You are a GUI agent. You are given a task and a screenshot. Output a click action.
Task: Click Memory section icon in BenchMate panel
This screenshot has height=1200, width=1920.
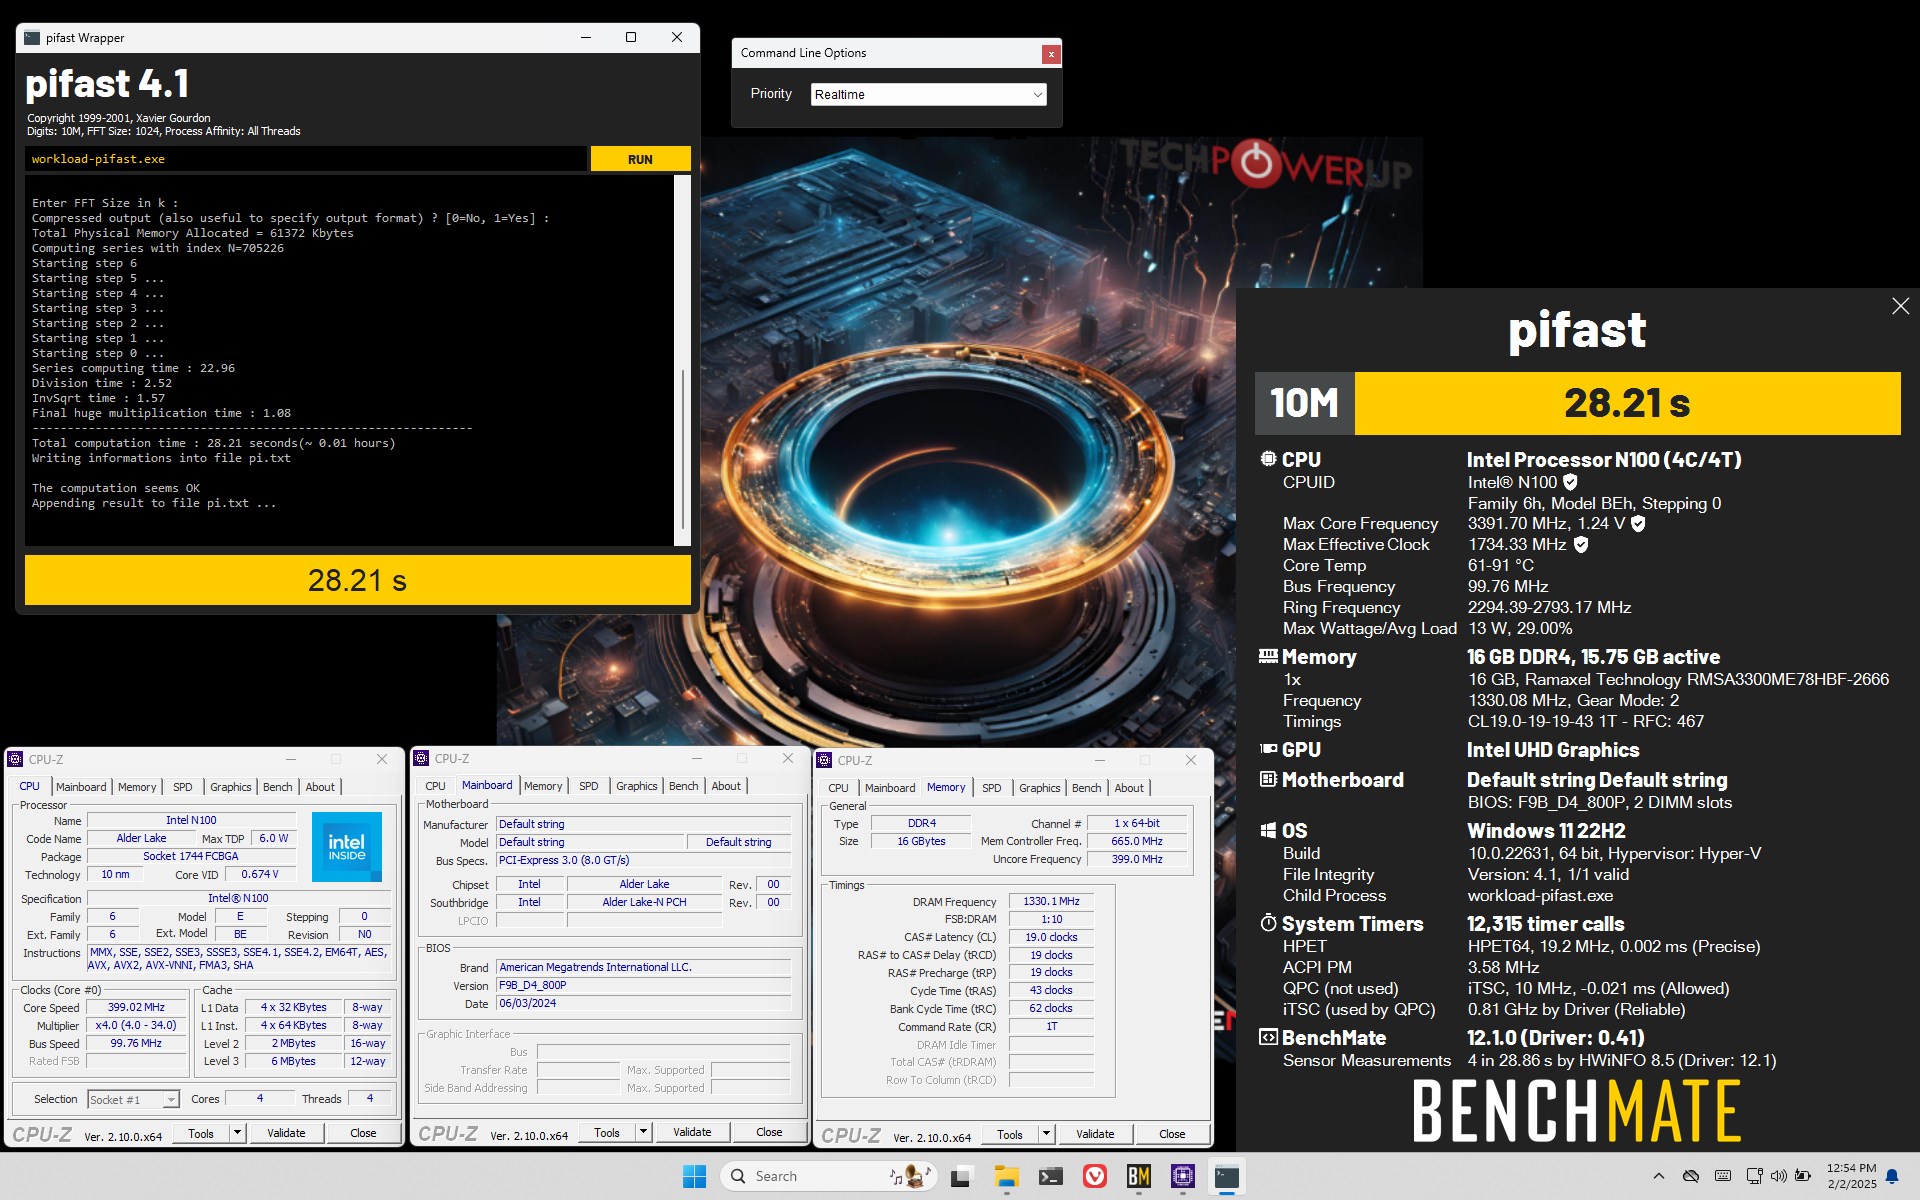click(x=1268, y=656)
